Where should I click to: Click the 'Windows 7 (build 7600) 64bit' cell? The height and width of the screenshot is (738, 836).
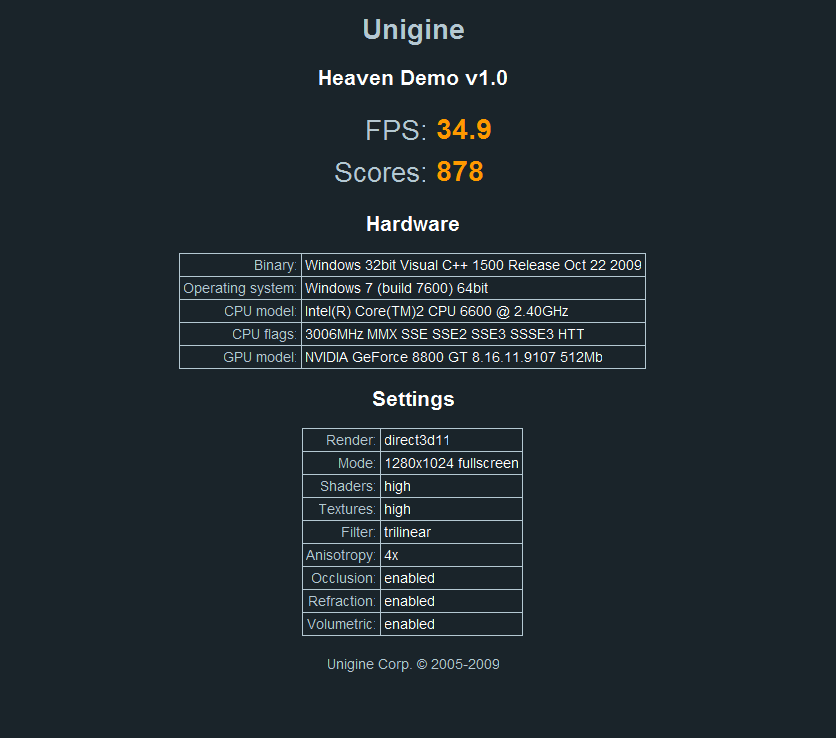click(x=473, y=288)
